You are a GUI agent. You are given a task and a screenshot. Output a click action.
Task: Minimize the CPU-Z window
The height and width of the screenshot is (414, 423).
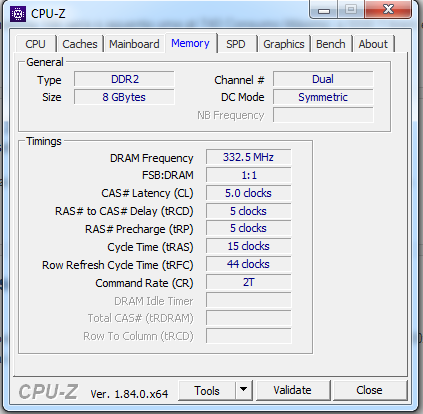(324, 9)
